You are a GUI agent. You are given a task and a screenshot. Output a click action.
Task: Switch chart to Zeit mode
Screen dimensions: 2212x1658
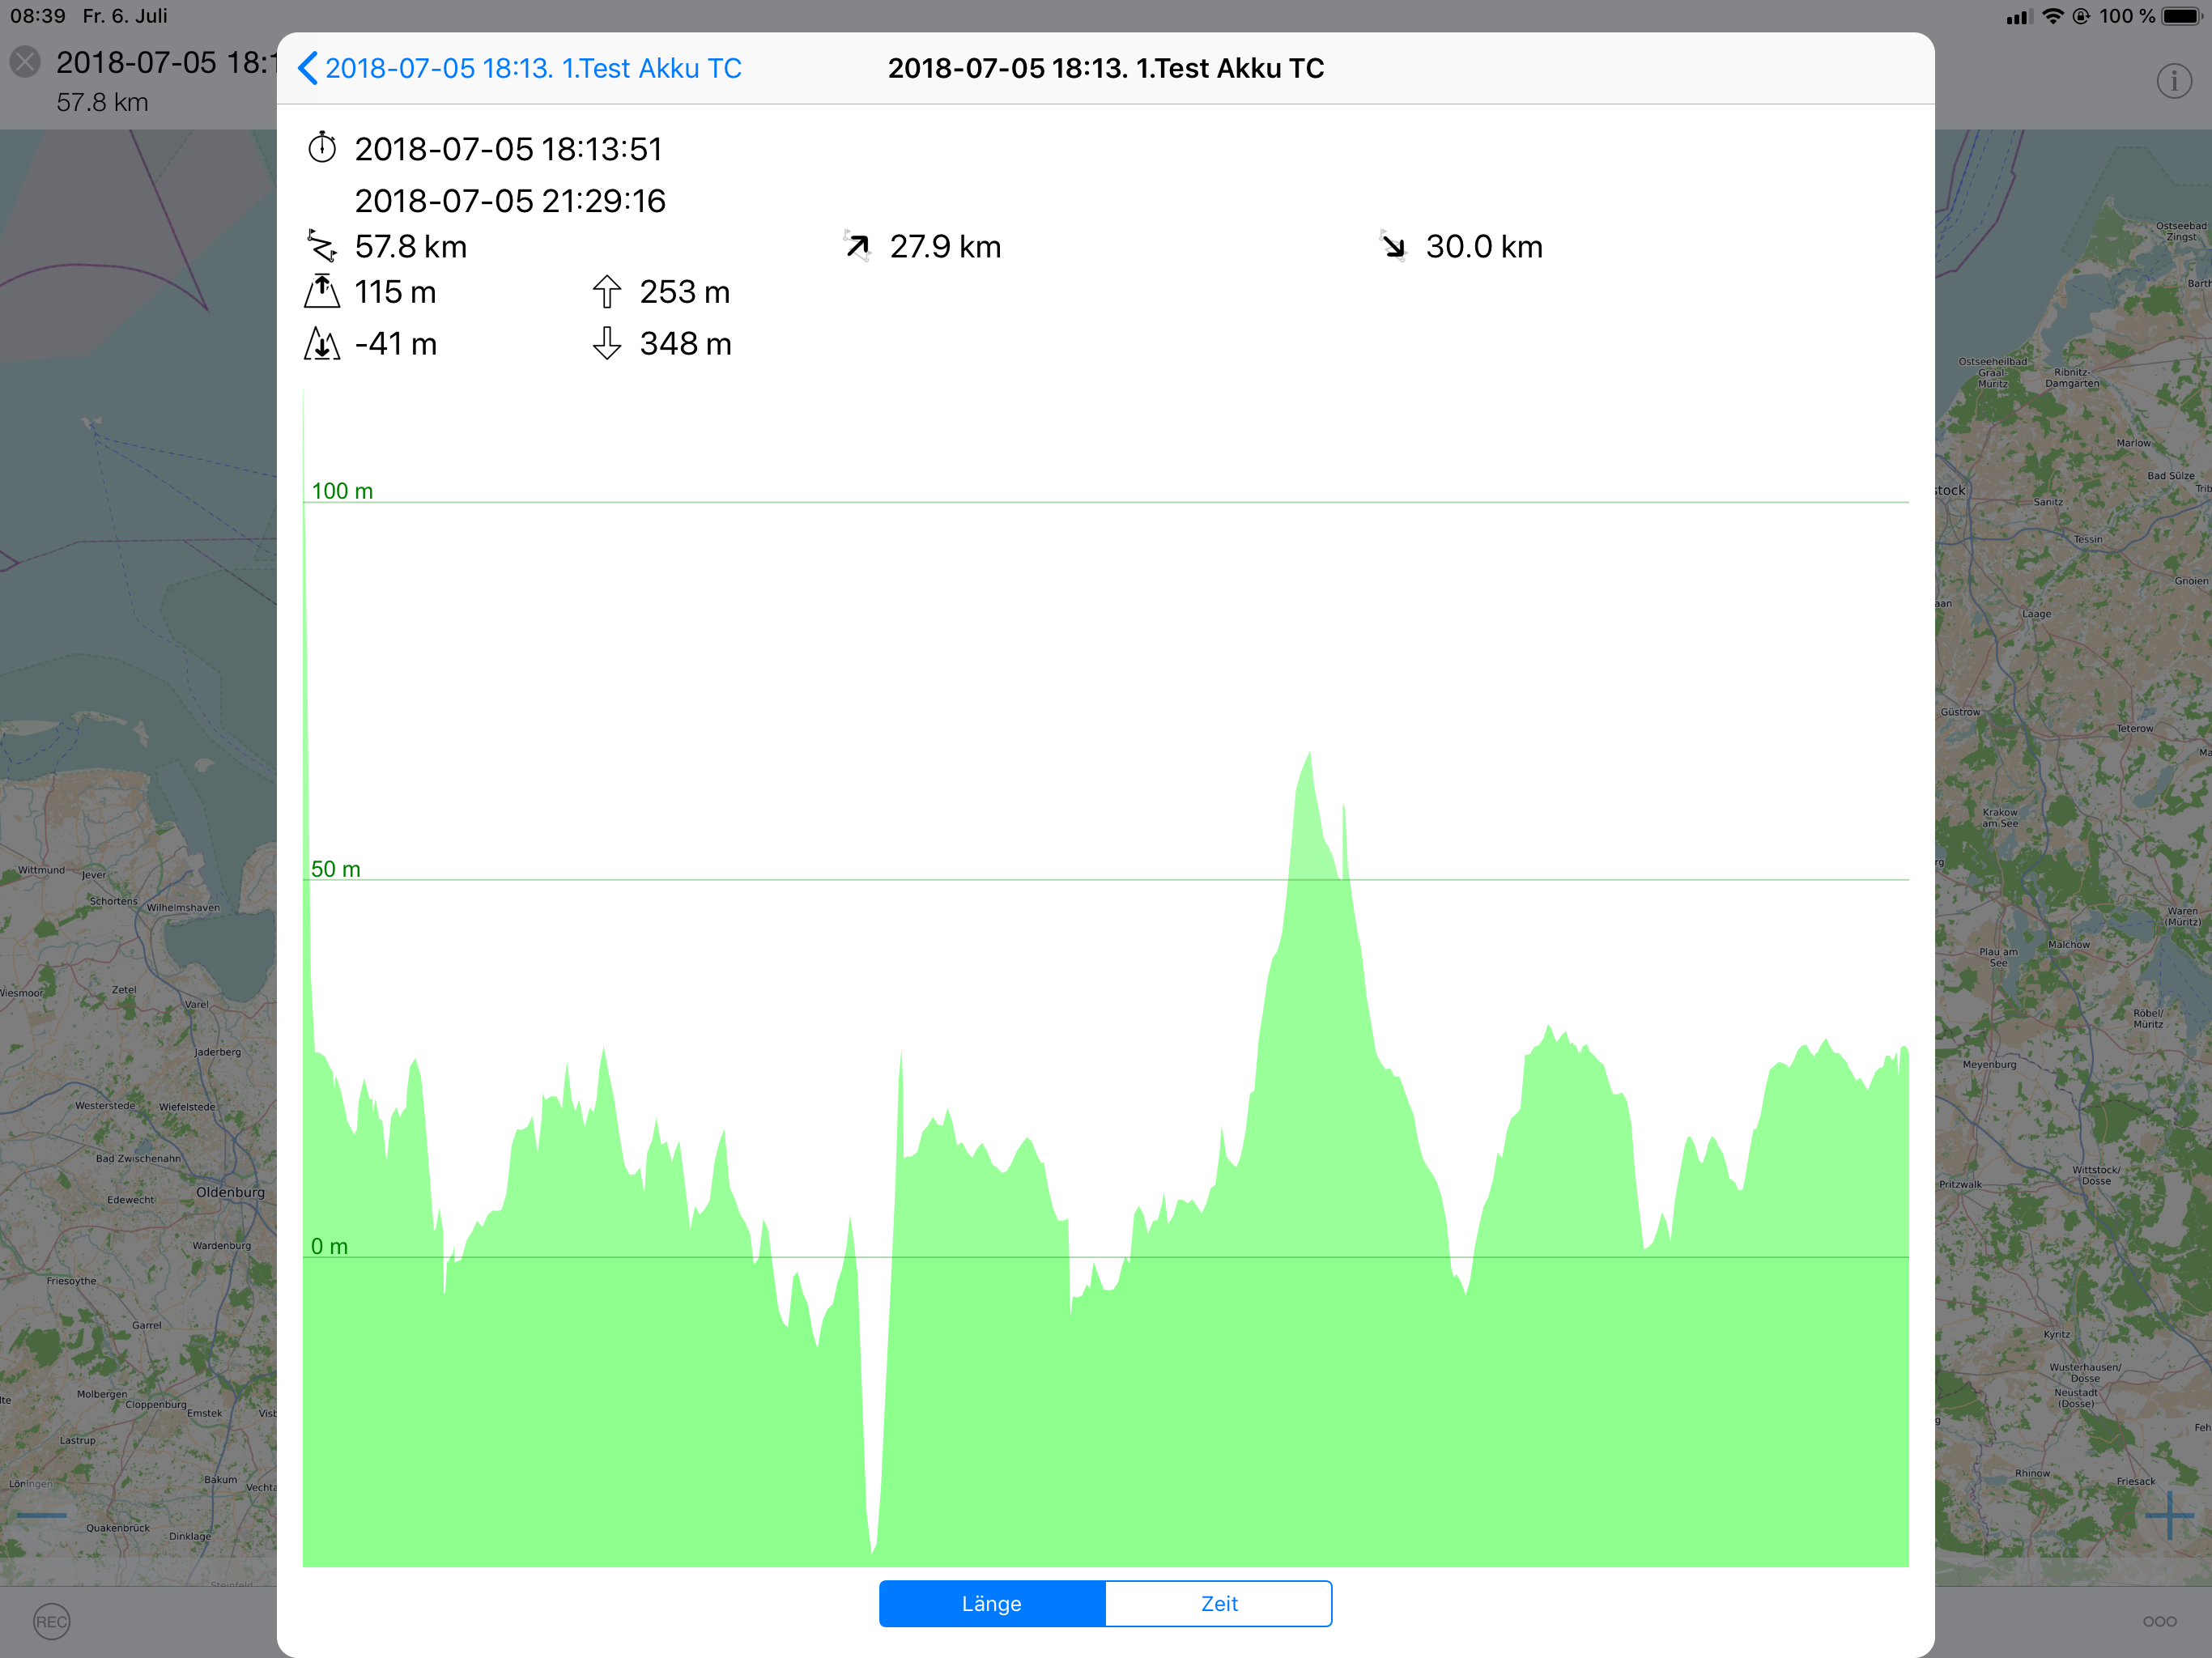tap(1219, 1604)
